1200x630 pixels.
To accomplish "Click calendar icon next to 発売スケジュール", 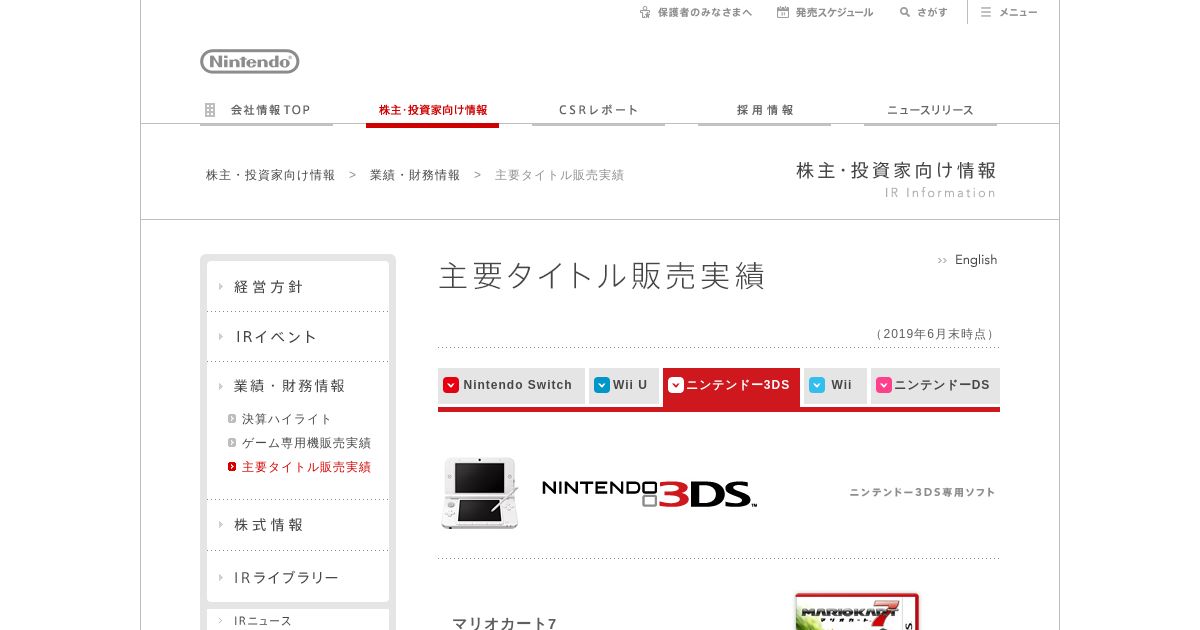I will 783,12.
